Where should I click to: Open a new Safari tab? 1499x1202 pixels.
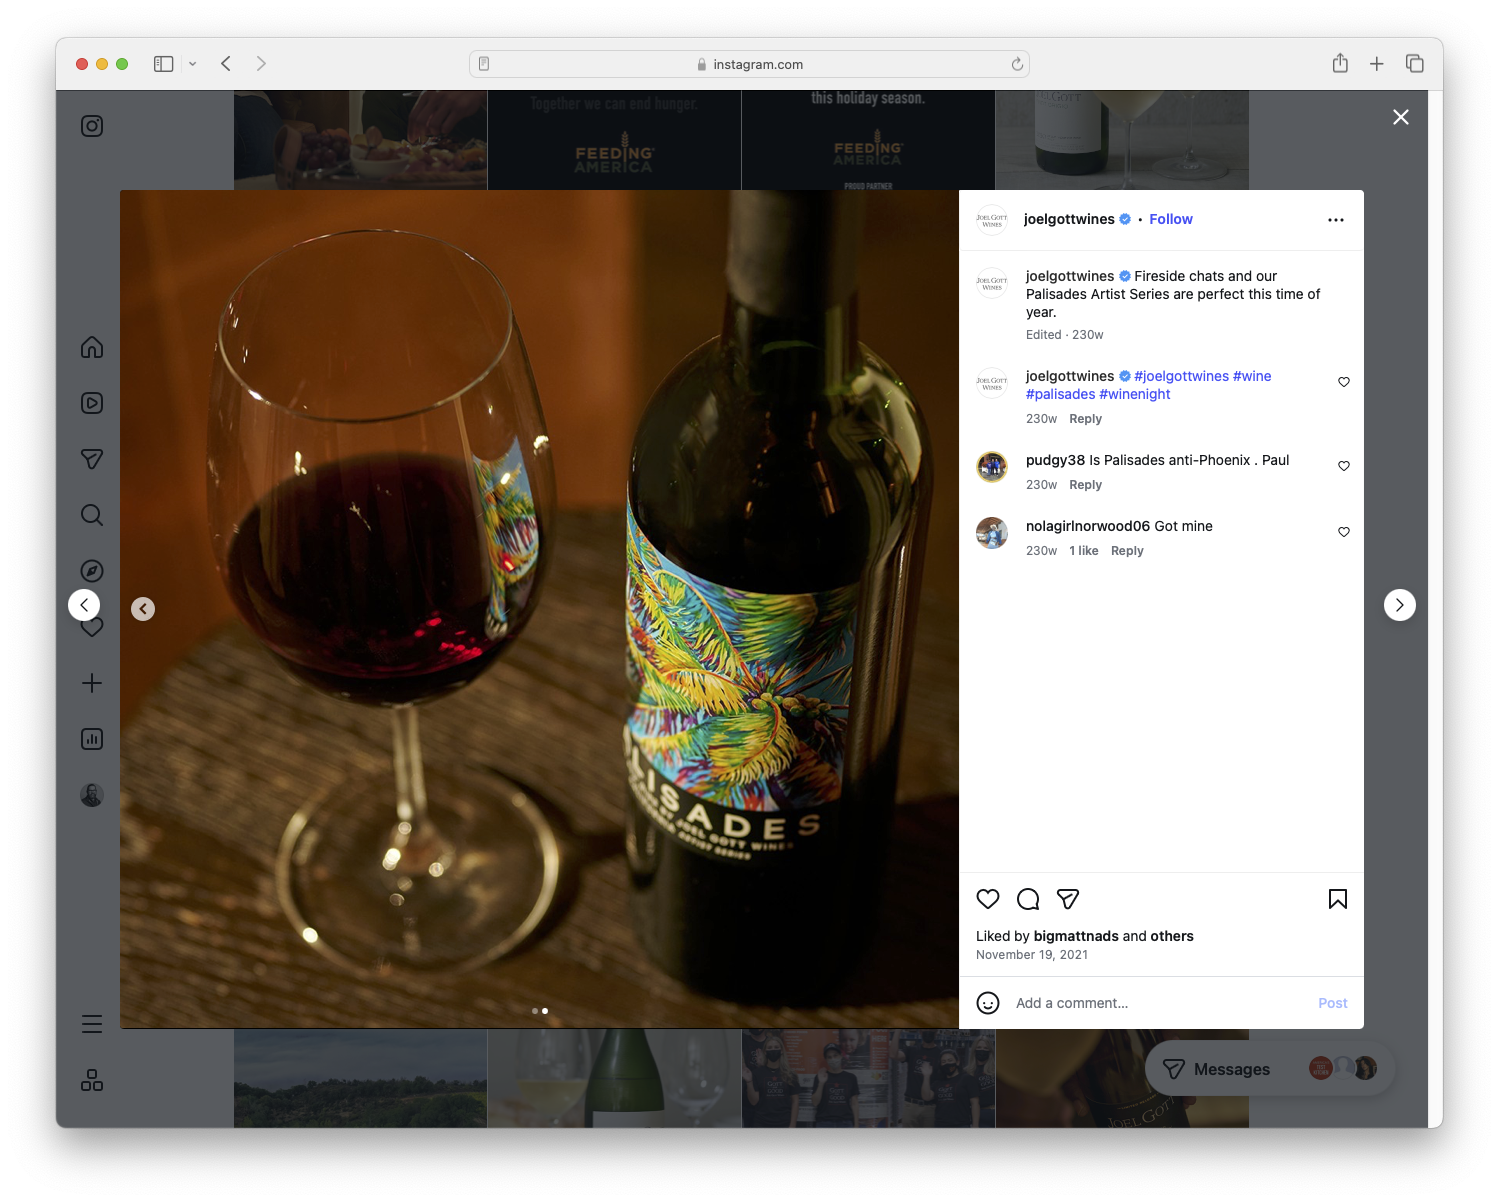tap(1377, 64)
